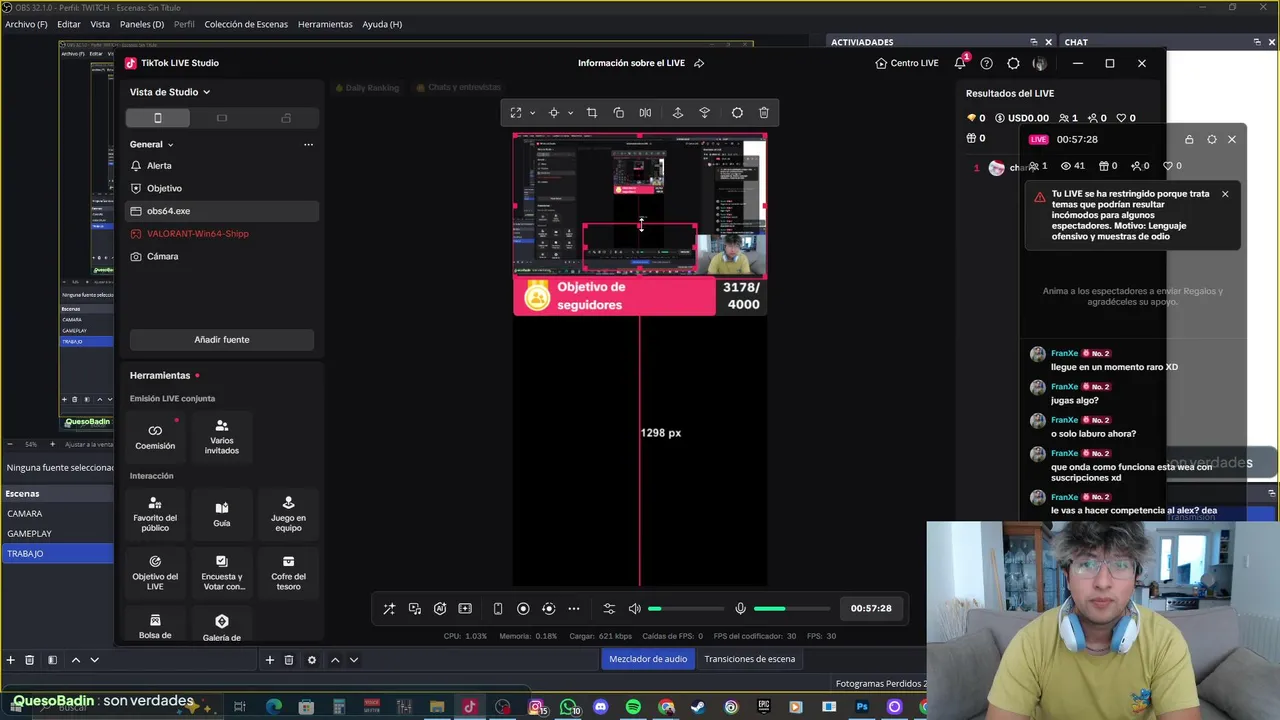Open TikTok notifications bell
Viewport: 1280px width, 720px height.
(960, 63)
